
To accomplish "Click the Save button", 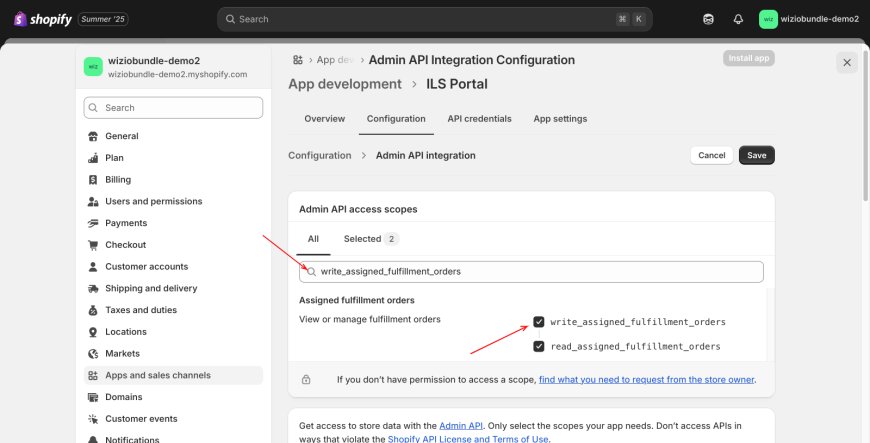I will tap(756, 155).
